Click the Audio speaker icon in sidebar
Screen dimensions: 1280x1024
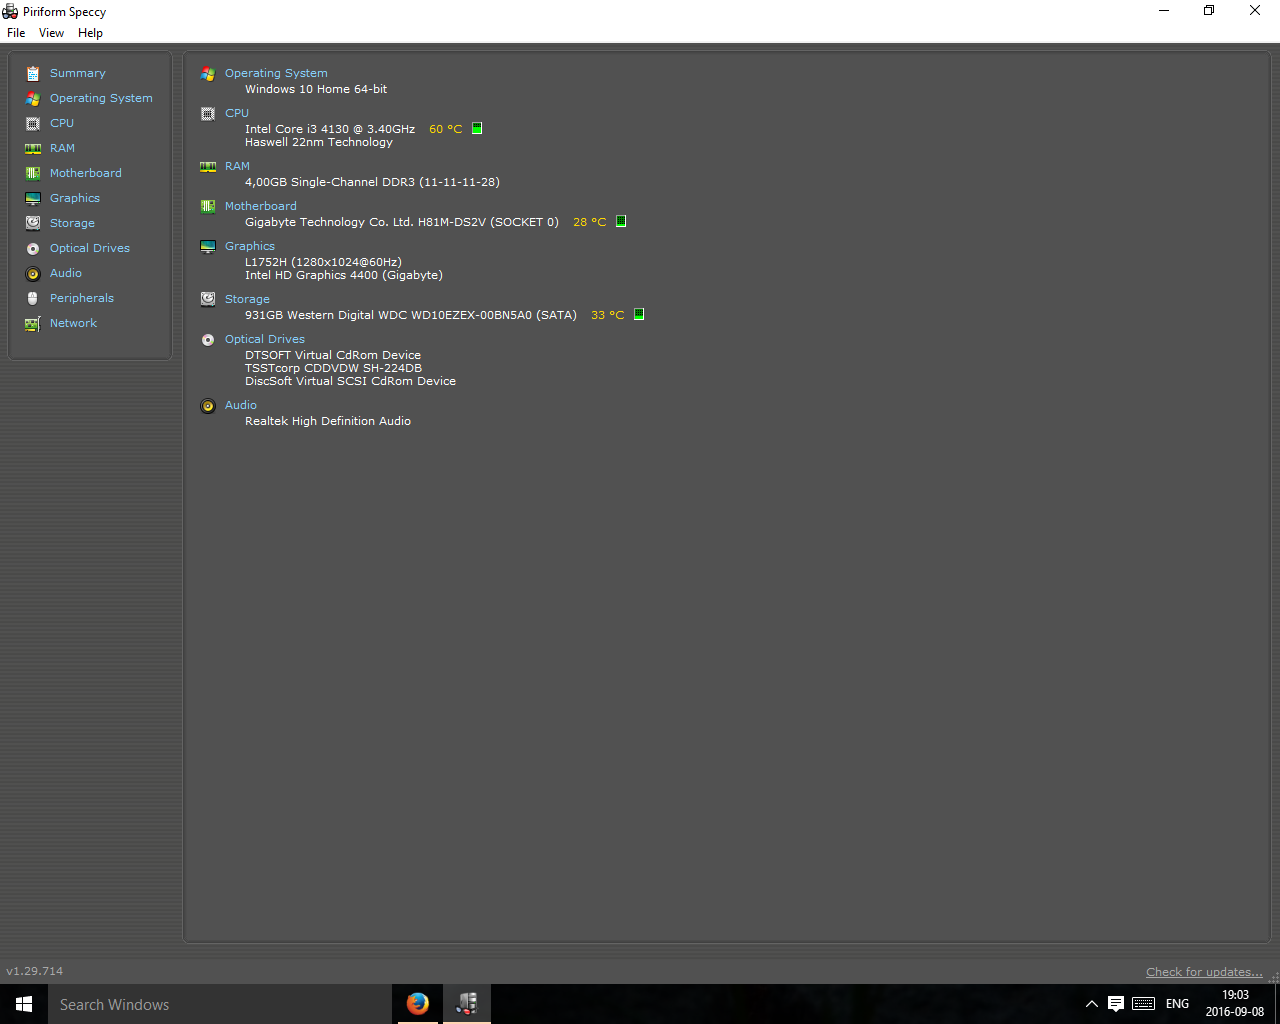click(x=33, y=273)
